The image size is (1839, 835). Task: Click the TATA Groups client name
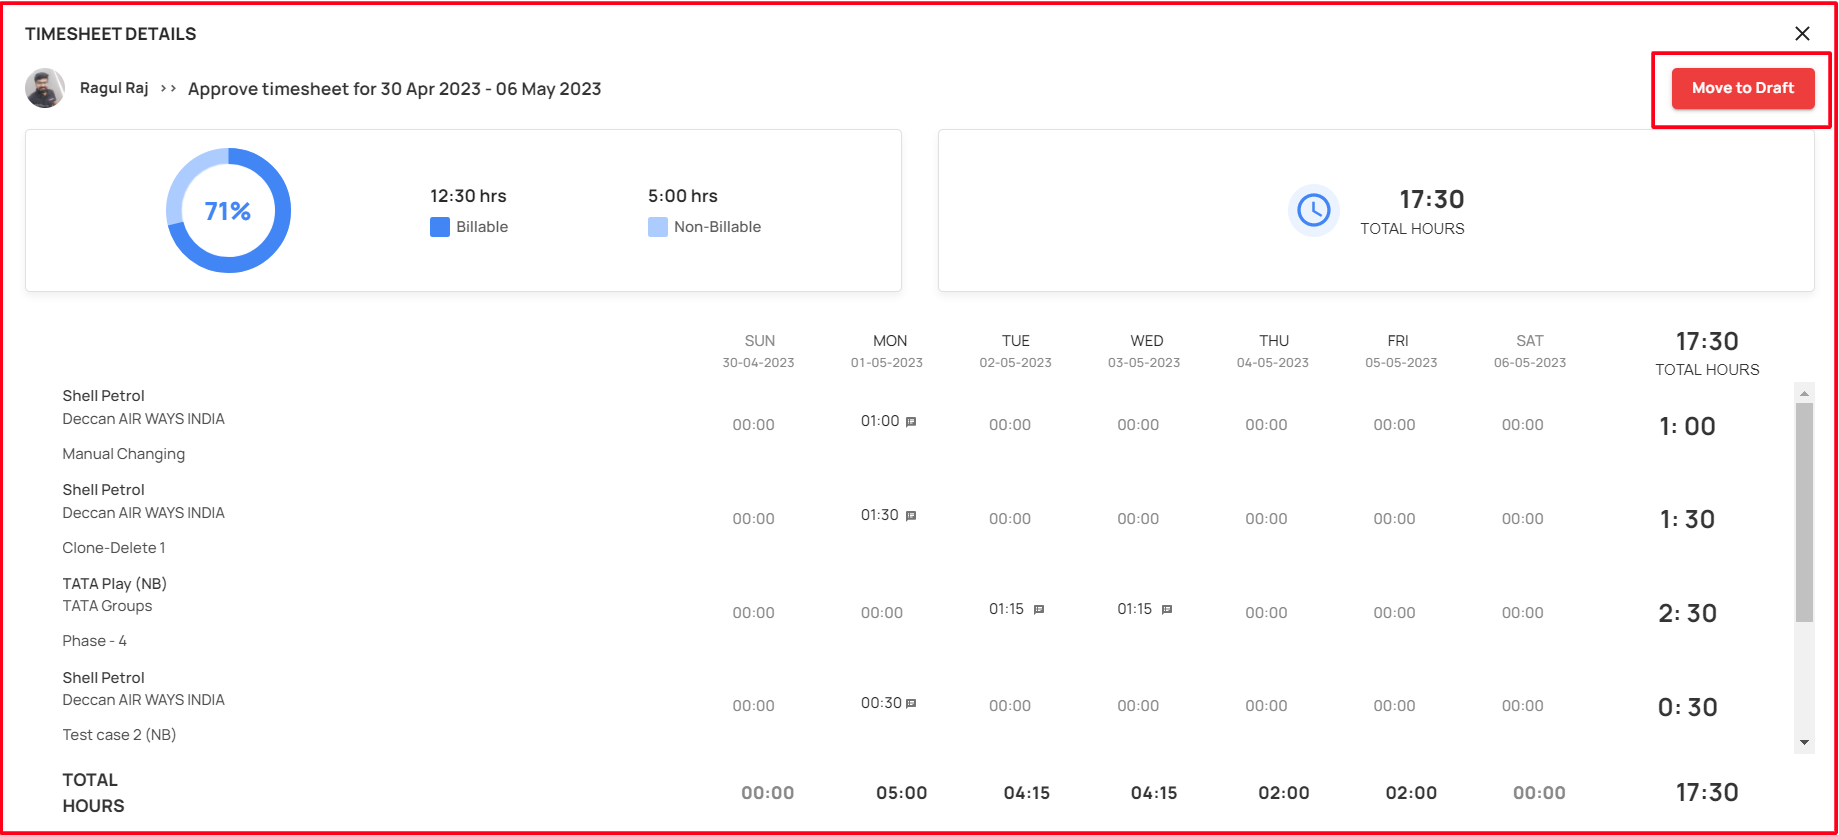pyautogui.click(x=107, y=606)
